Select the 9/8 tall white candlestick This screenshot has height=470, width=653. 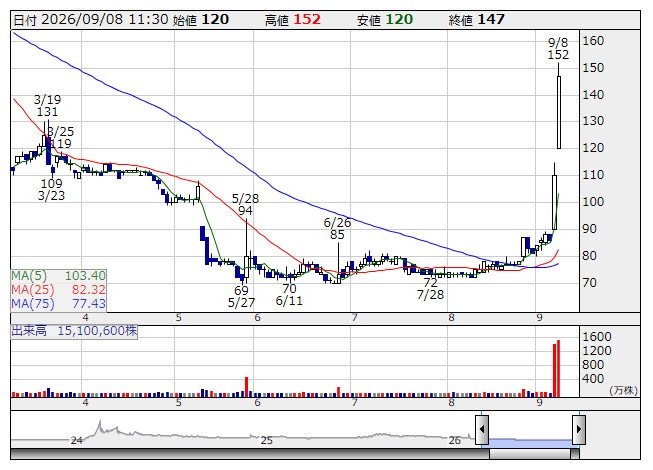tap(558, 112)
